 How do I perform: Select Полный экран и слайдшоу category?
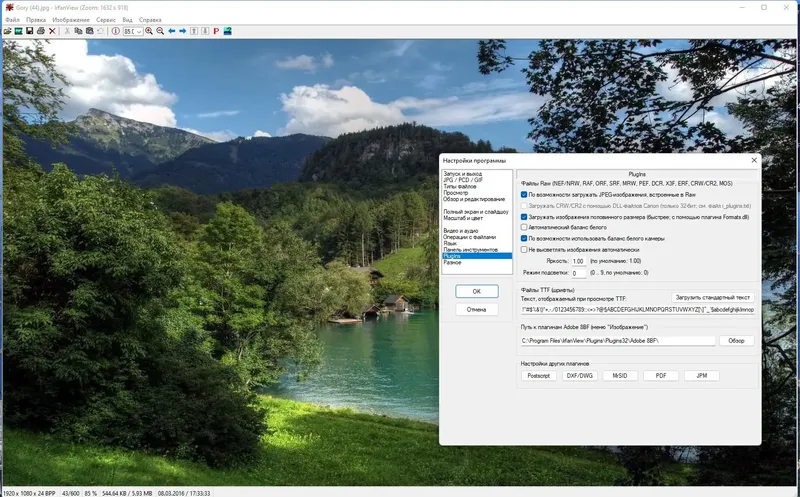click(x=477, y=212)
